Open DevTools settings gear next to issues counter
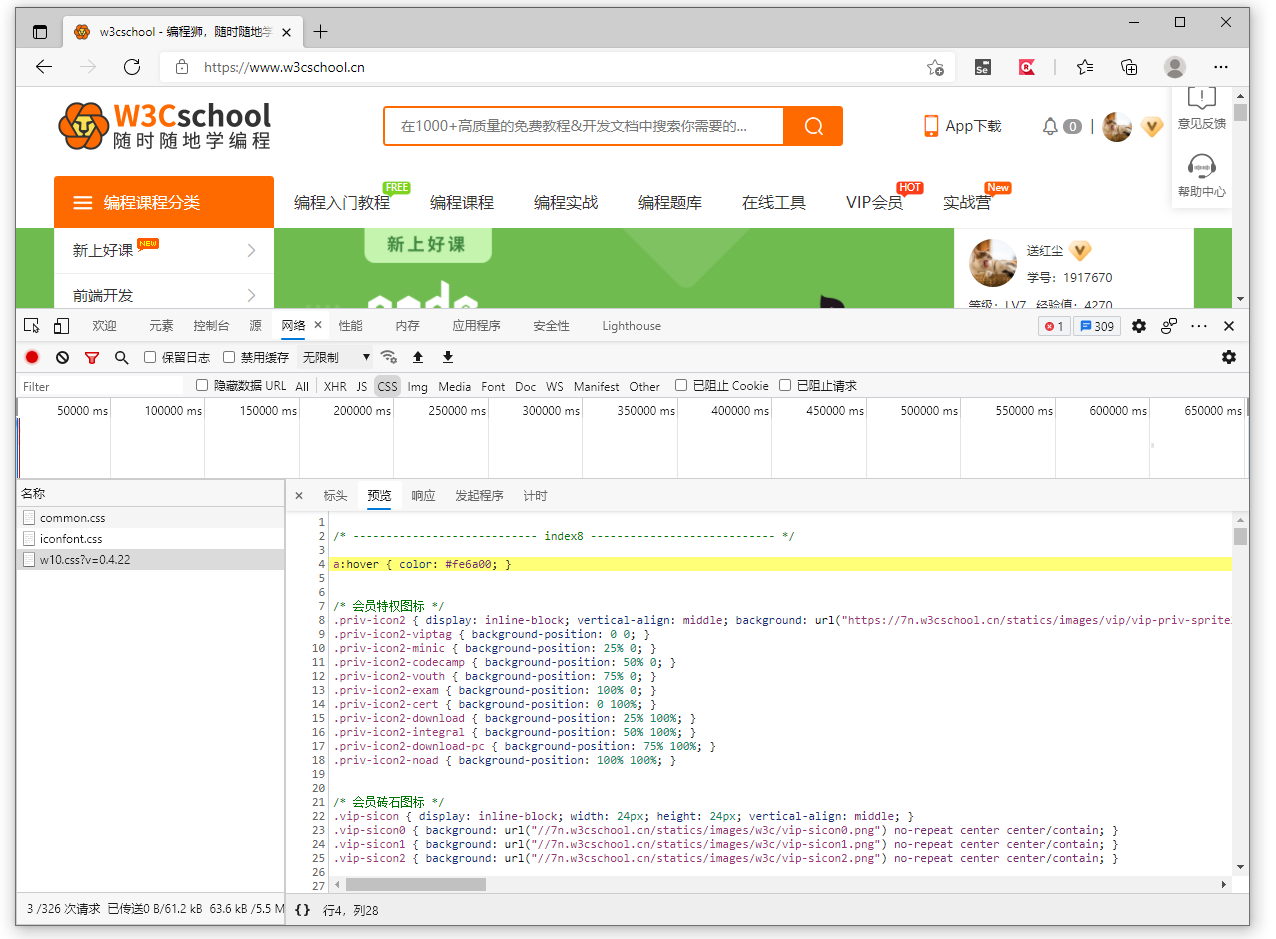Viewport: 1276px width, 939px height. pyautogui.click(x=1139, y=326)
